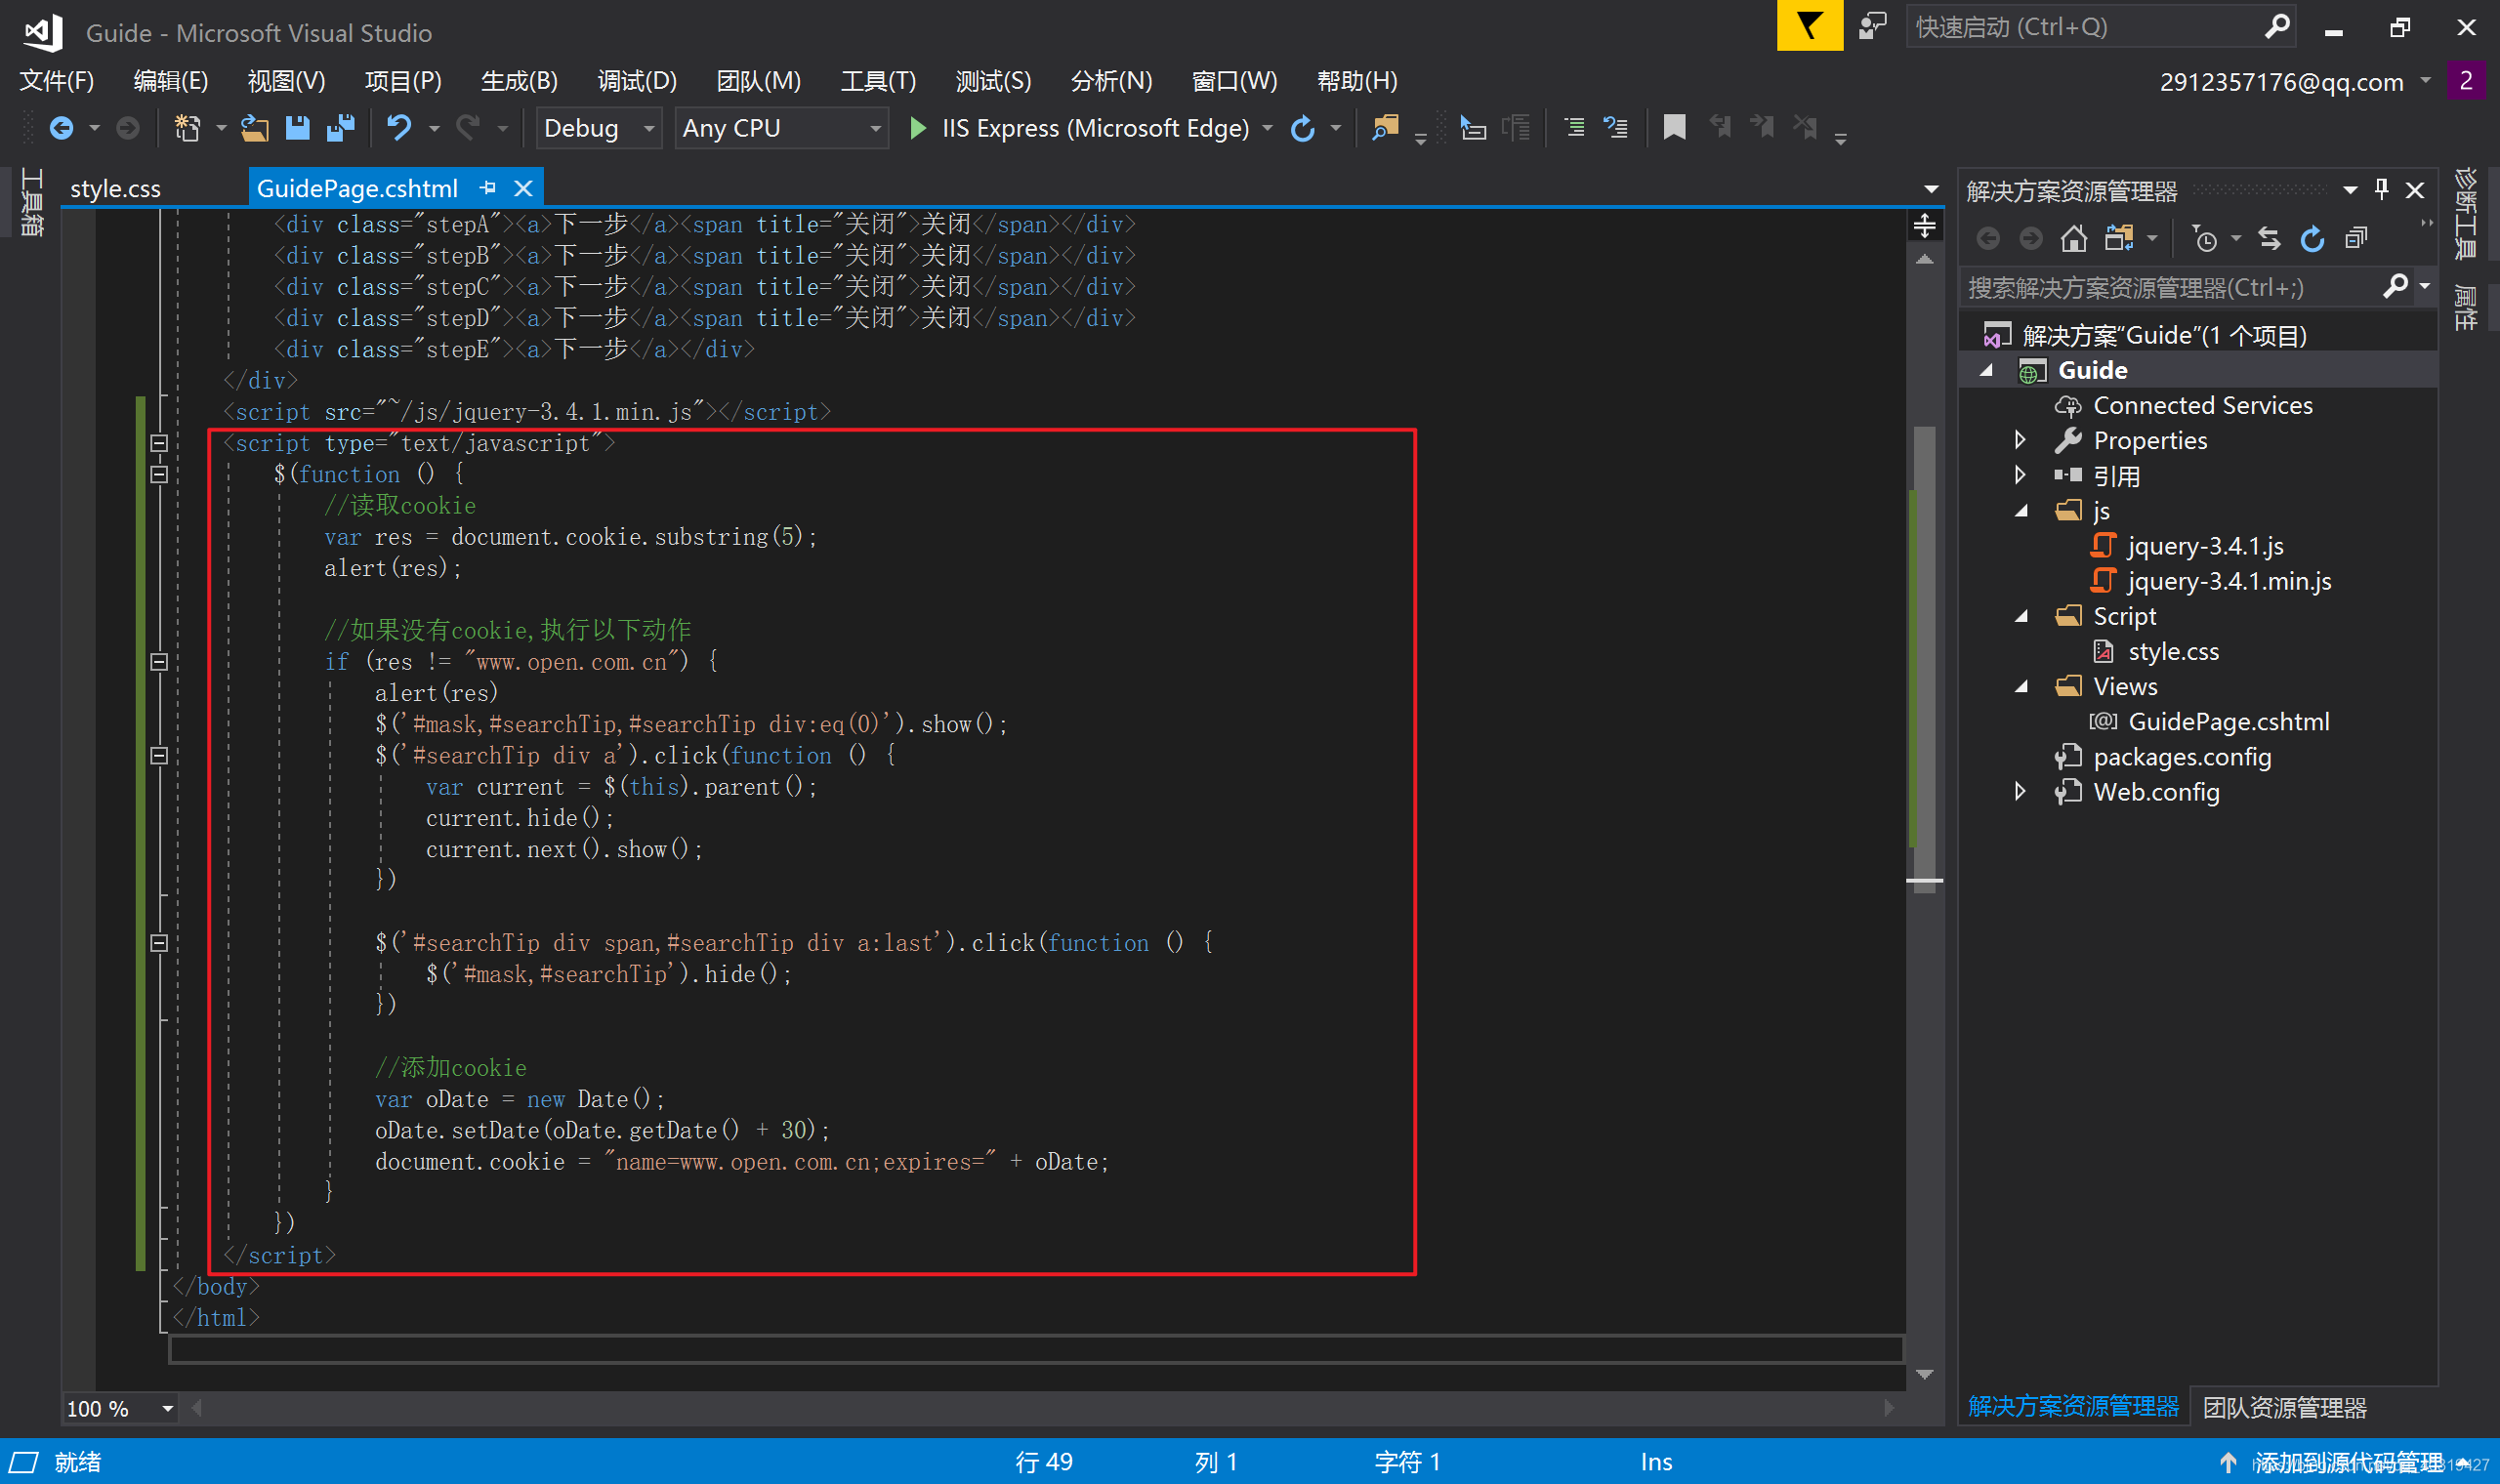
Task: Click the Save All toolbar icon
Action: 341,128
